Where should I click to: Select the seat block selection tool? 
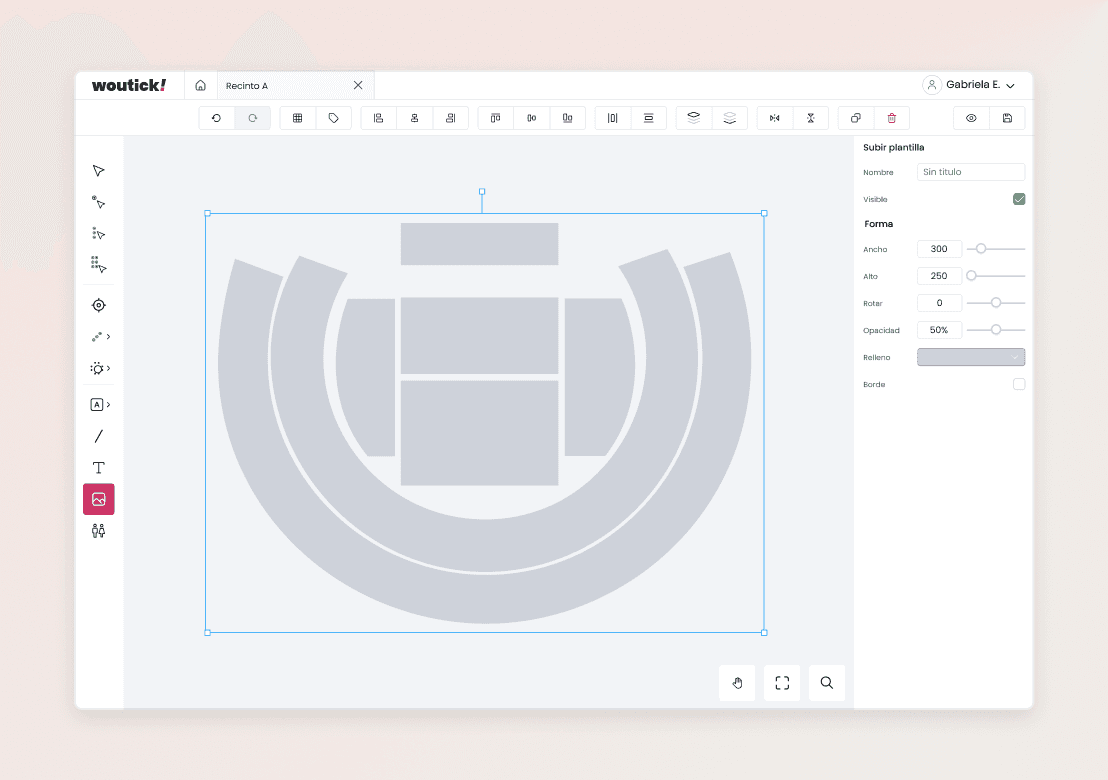click(98, 265)
